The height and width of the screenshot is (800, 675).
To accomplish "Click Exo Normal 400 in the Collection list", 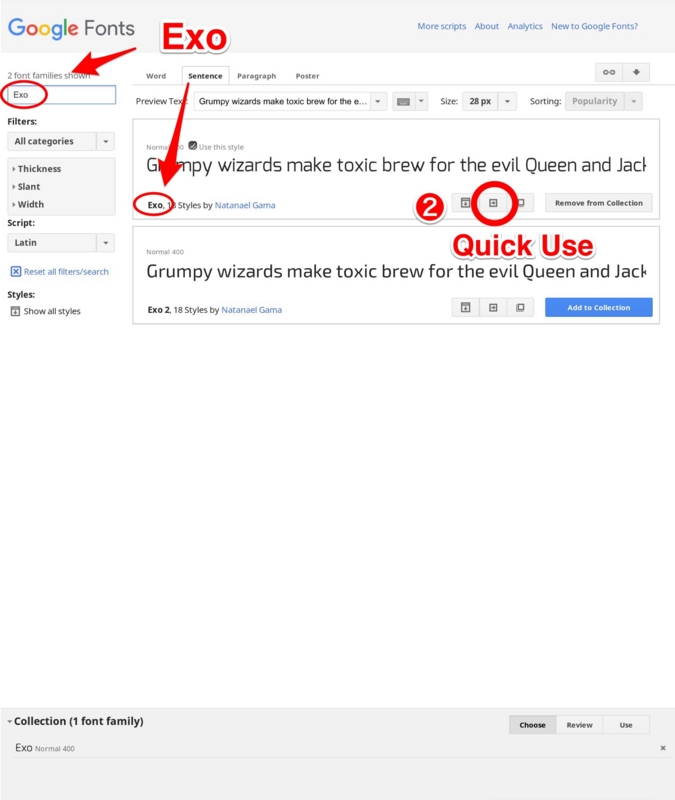I will [x=45, y=748].
